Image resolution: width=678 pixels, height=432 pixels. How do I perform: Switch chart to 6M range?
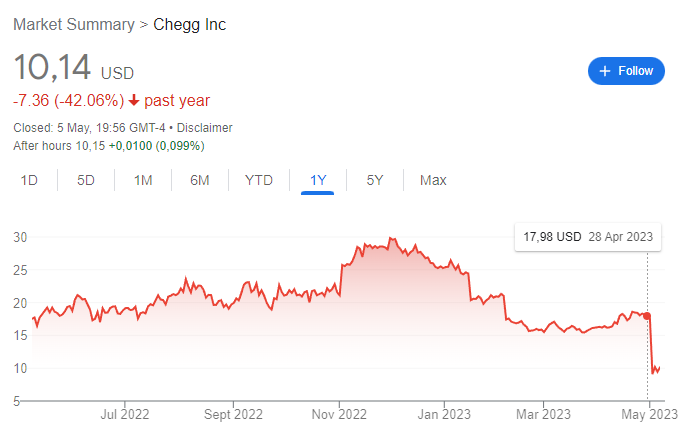tap(200, 180)
